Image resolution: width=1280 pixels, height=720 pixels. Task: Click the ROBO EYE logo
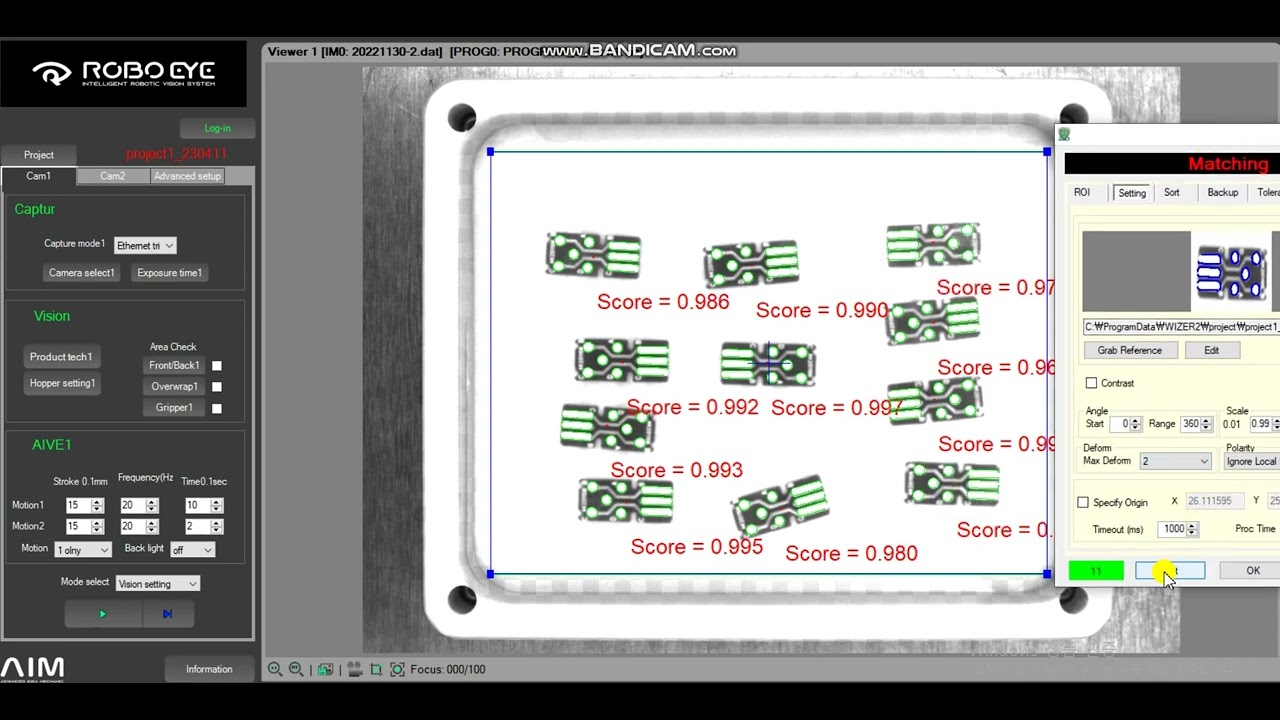coord(124,74)
